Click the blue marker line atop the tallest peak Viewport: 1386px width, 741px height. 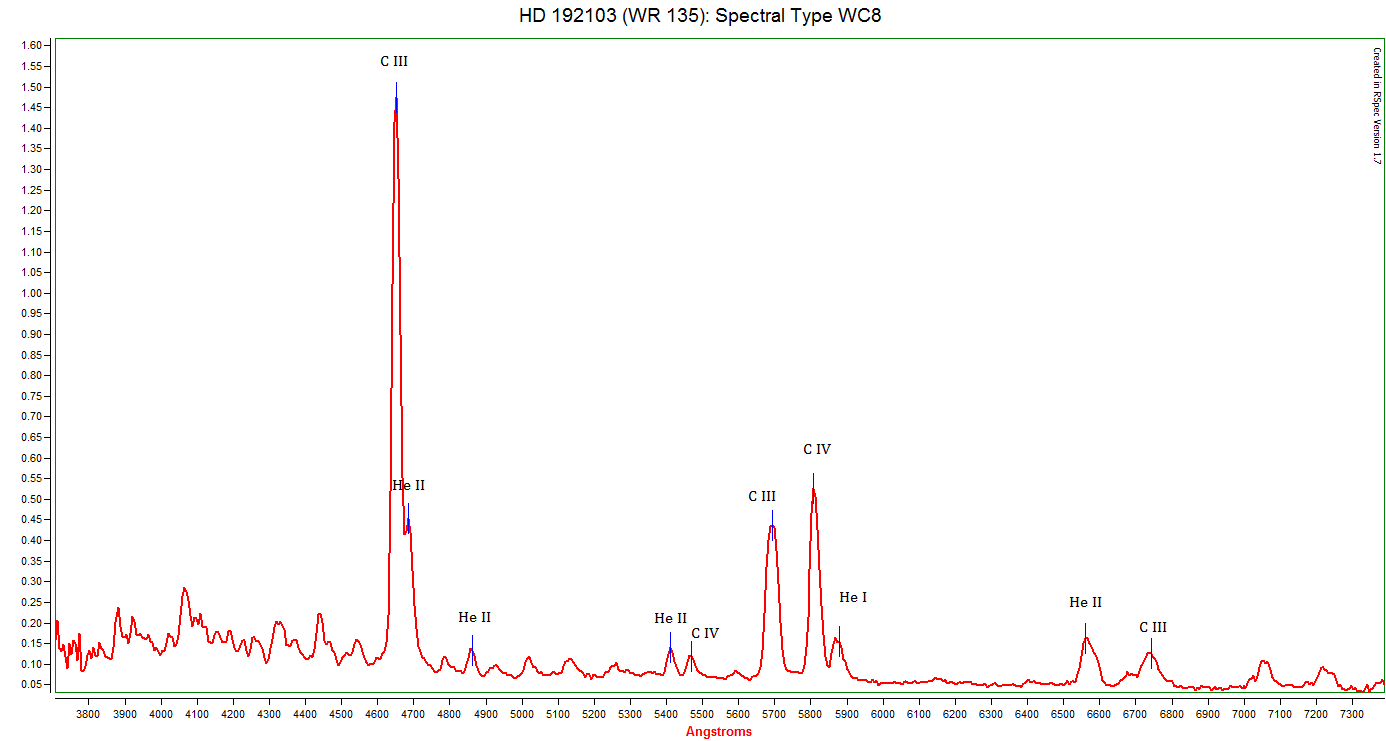click(x=396, y=96)
